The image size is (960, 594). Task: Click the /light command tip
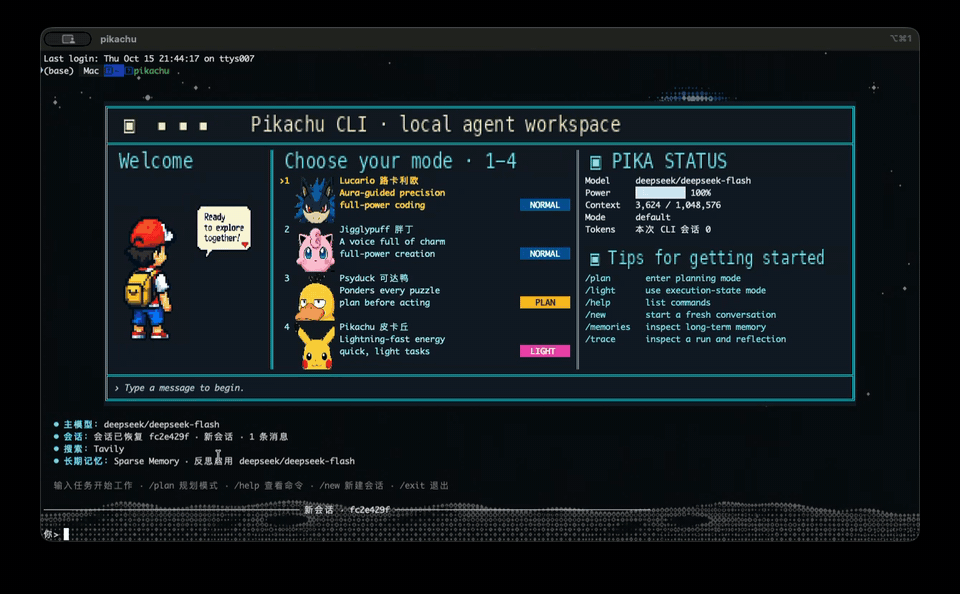coord(600,290)
